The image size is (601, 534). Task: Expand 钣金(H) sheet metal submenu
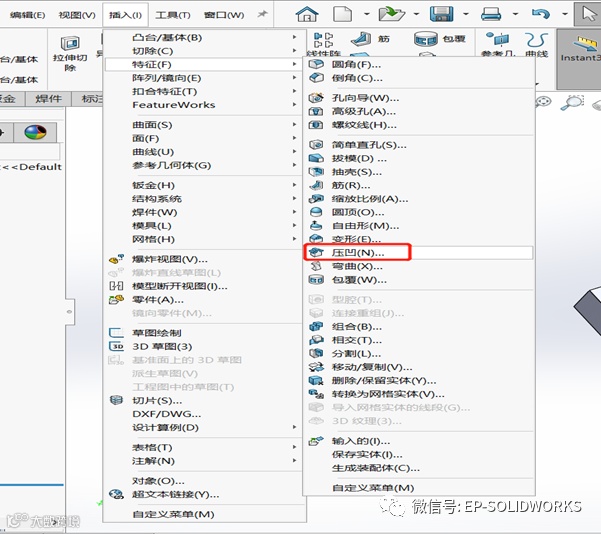205,185
